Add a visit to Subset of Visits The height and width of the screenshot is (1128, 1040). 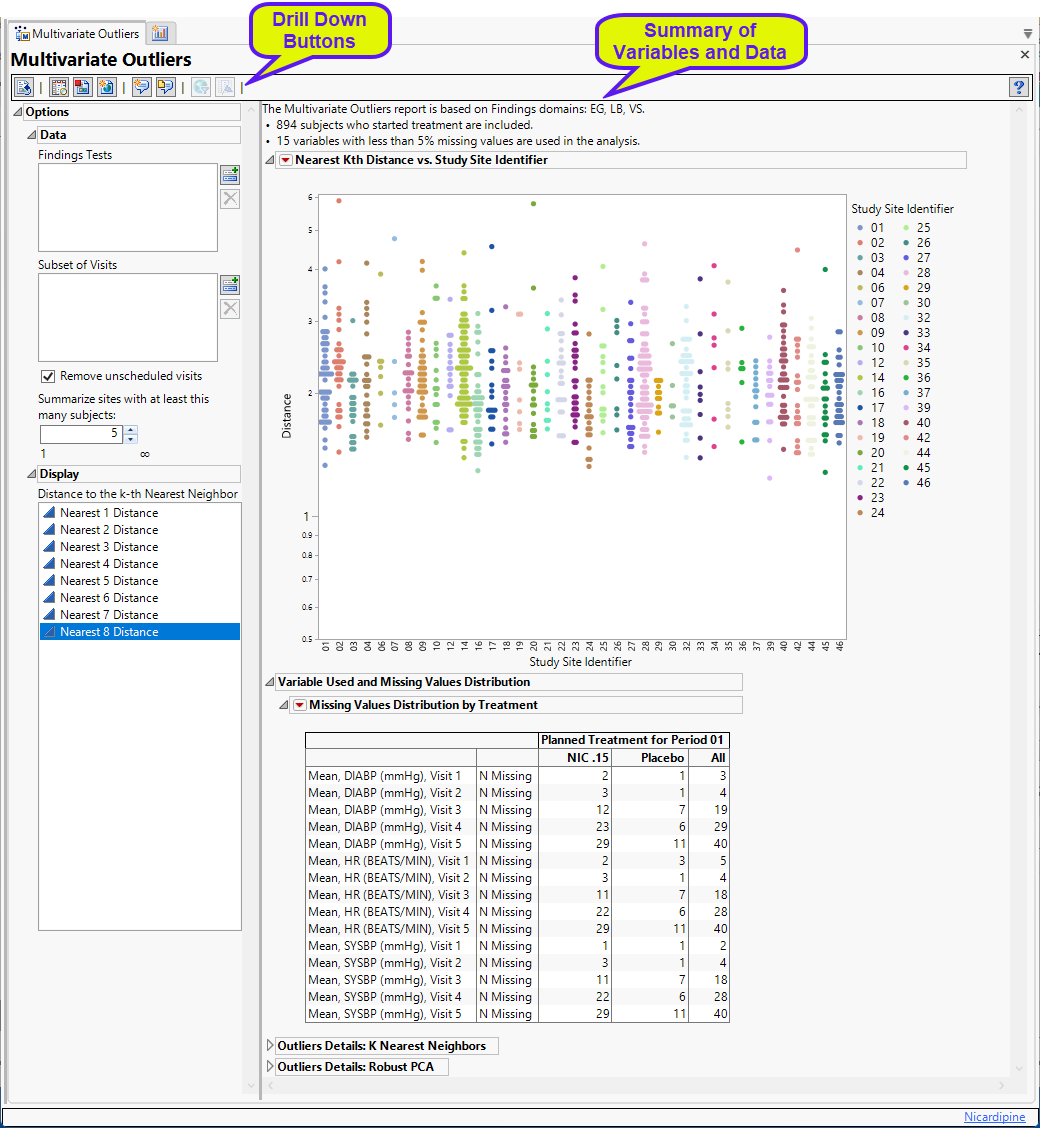[x=230, y=285]
